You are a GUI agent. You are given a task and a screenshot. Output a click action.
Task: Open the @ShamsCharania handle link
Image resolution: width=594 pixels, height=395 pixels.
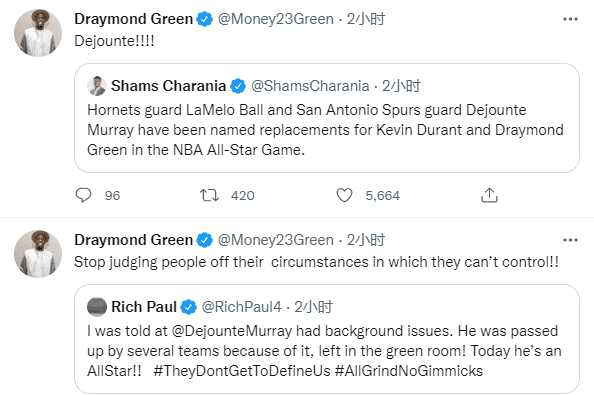(x=310, y=86)
